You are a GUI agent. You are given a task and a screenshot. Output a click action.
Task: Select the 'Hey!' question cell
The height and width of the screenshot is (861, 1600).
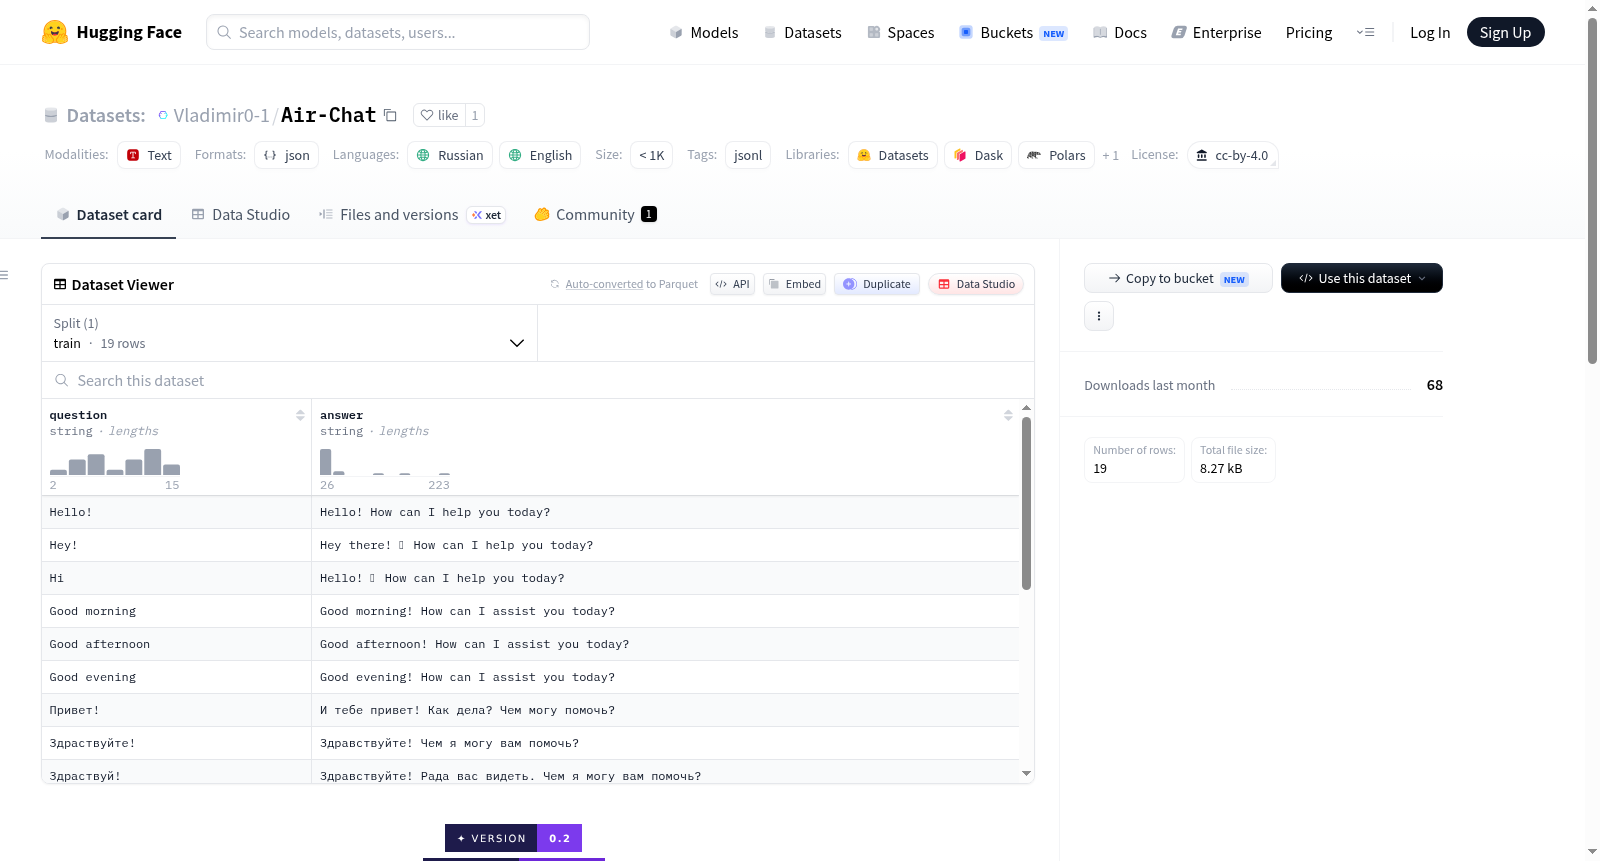[176, 545]
